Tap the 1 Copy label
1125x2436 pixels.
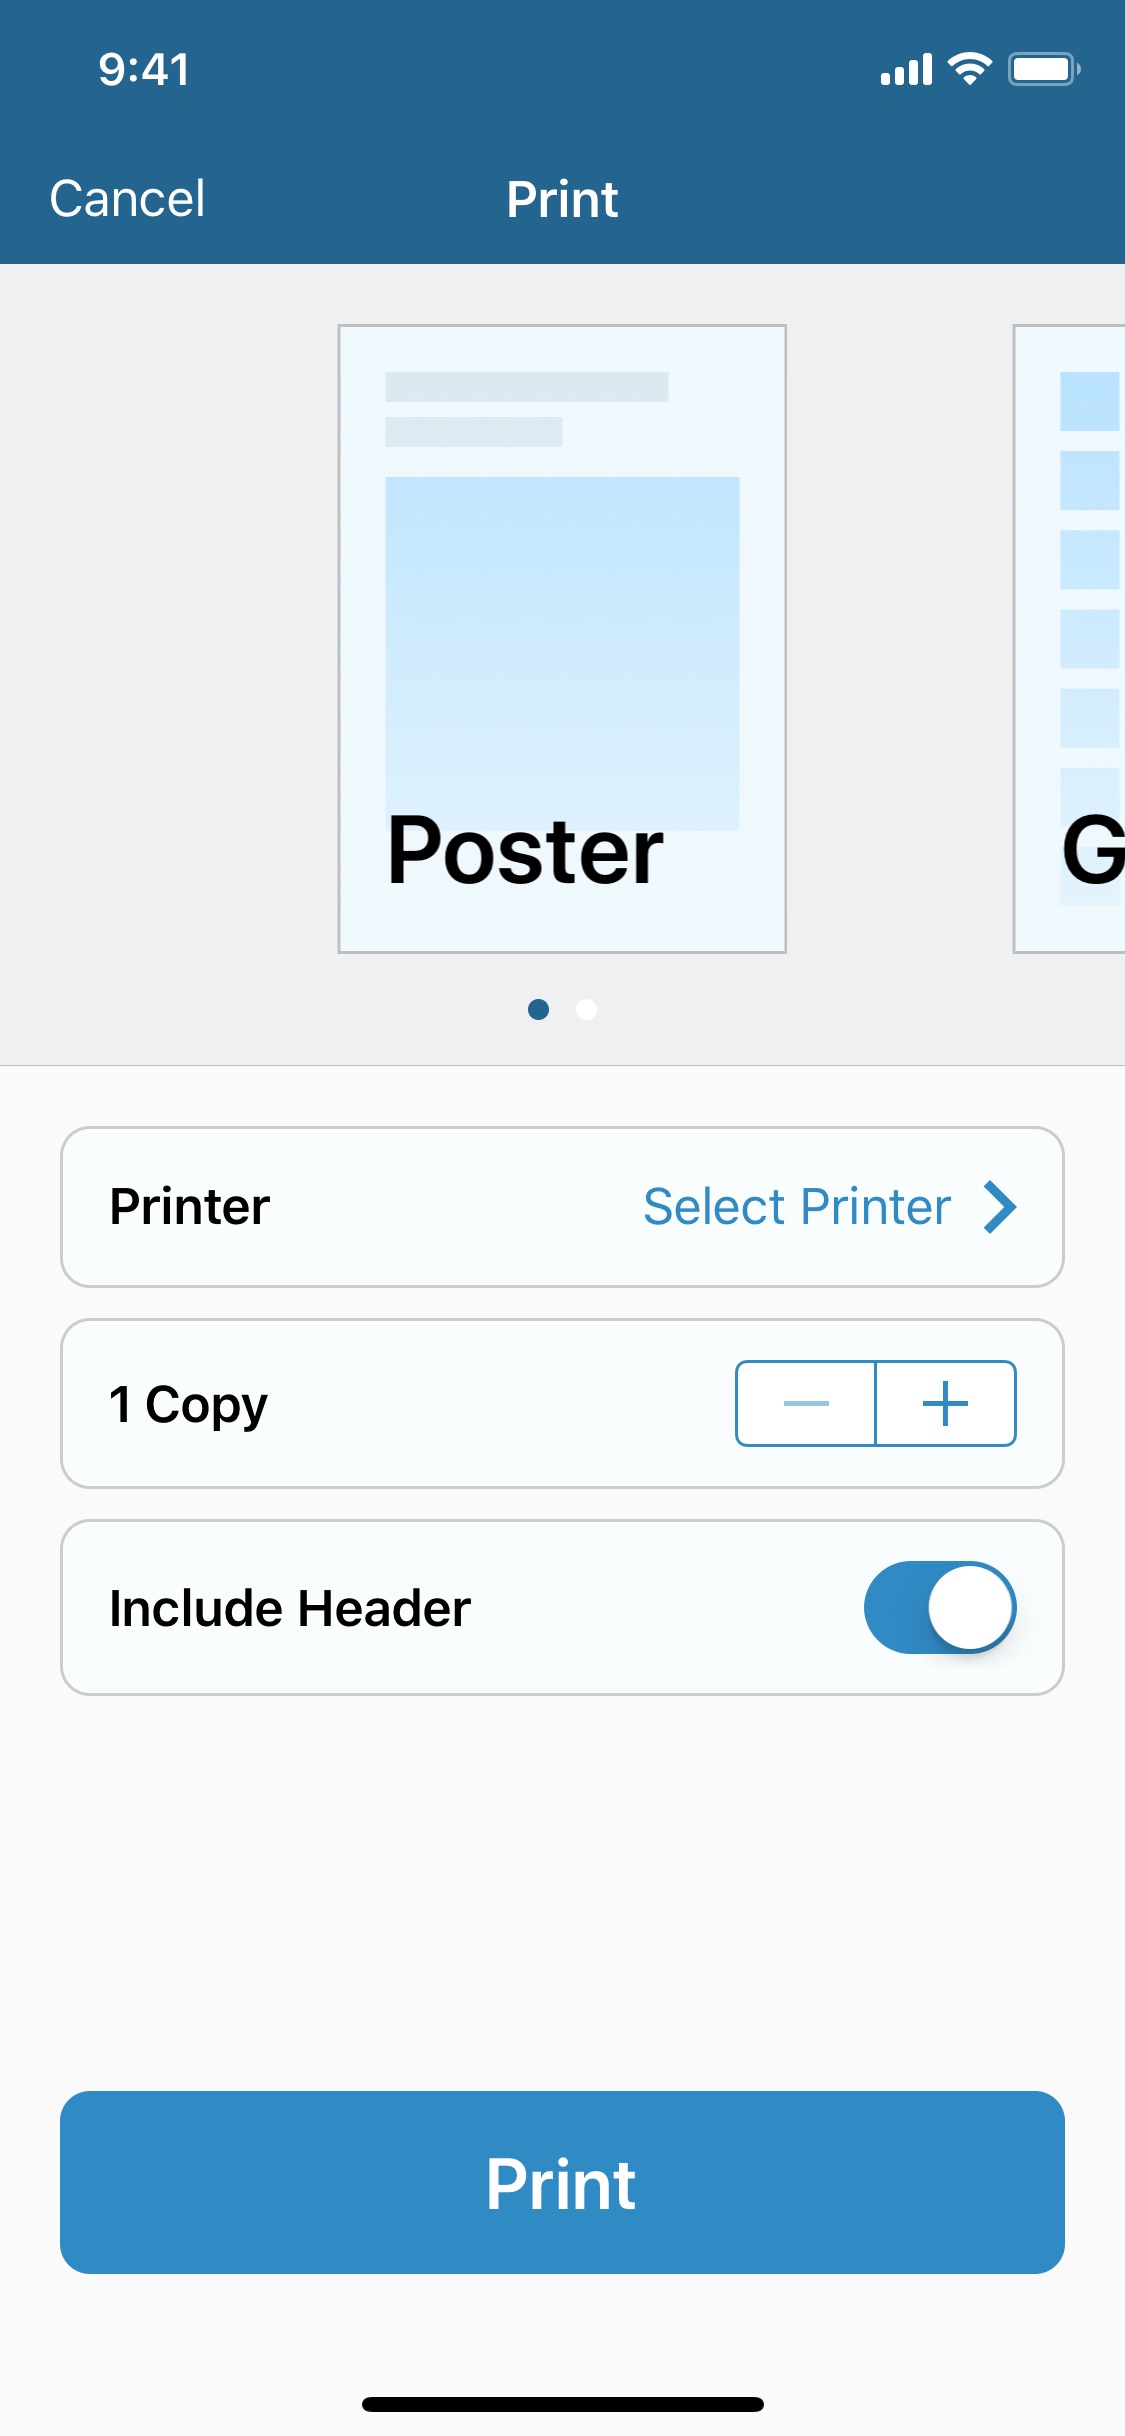pyautogui.click(x=189, y=1404)
